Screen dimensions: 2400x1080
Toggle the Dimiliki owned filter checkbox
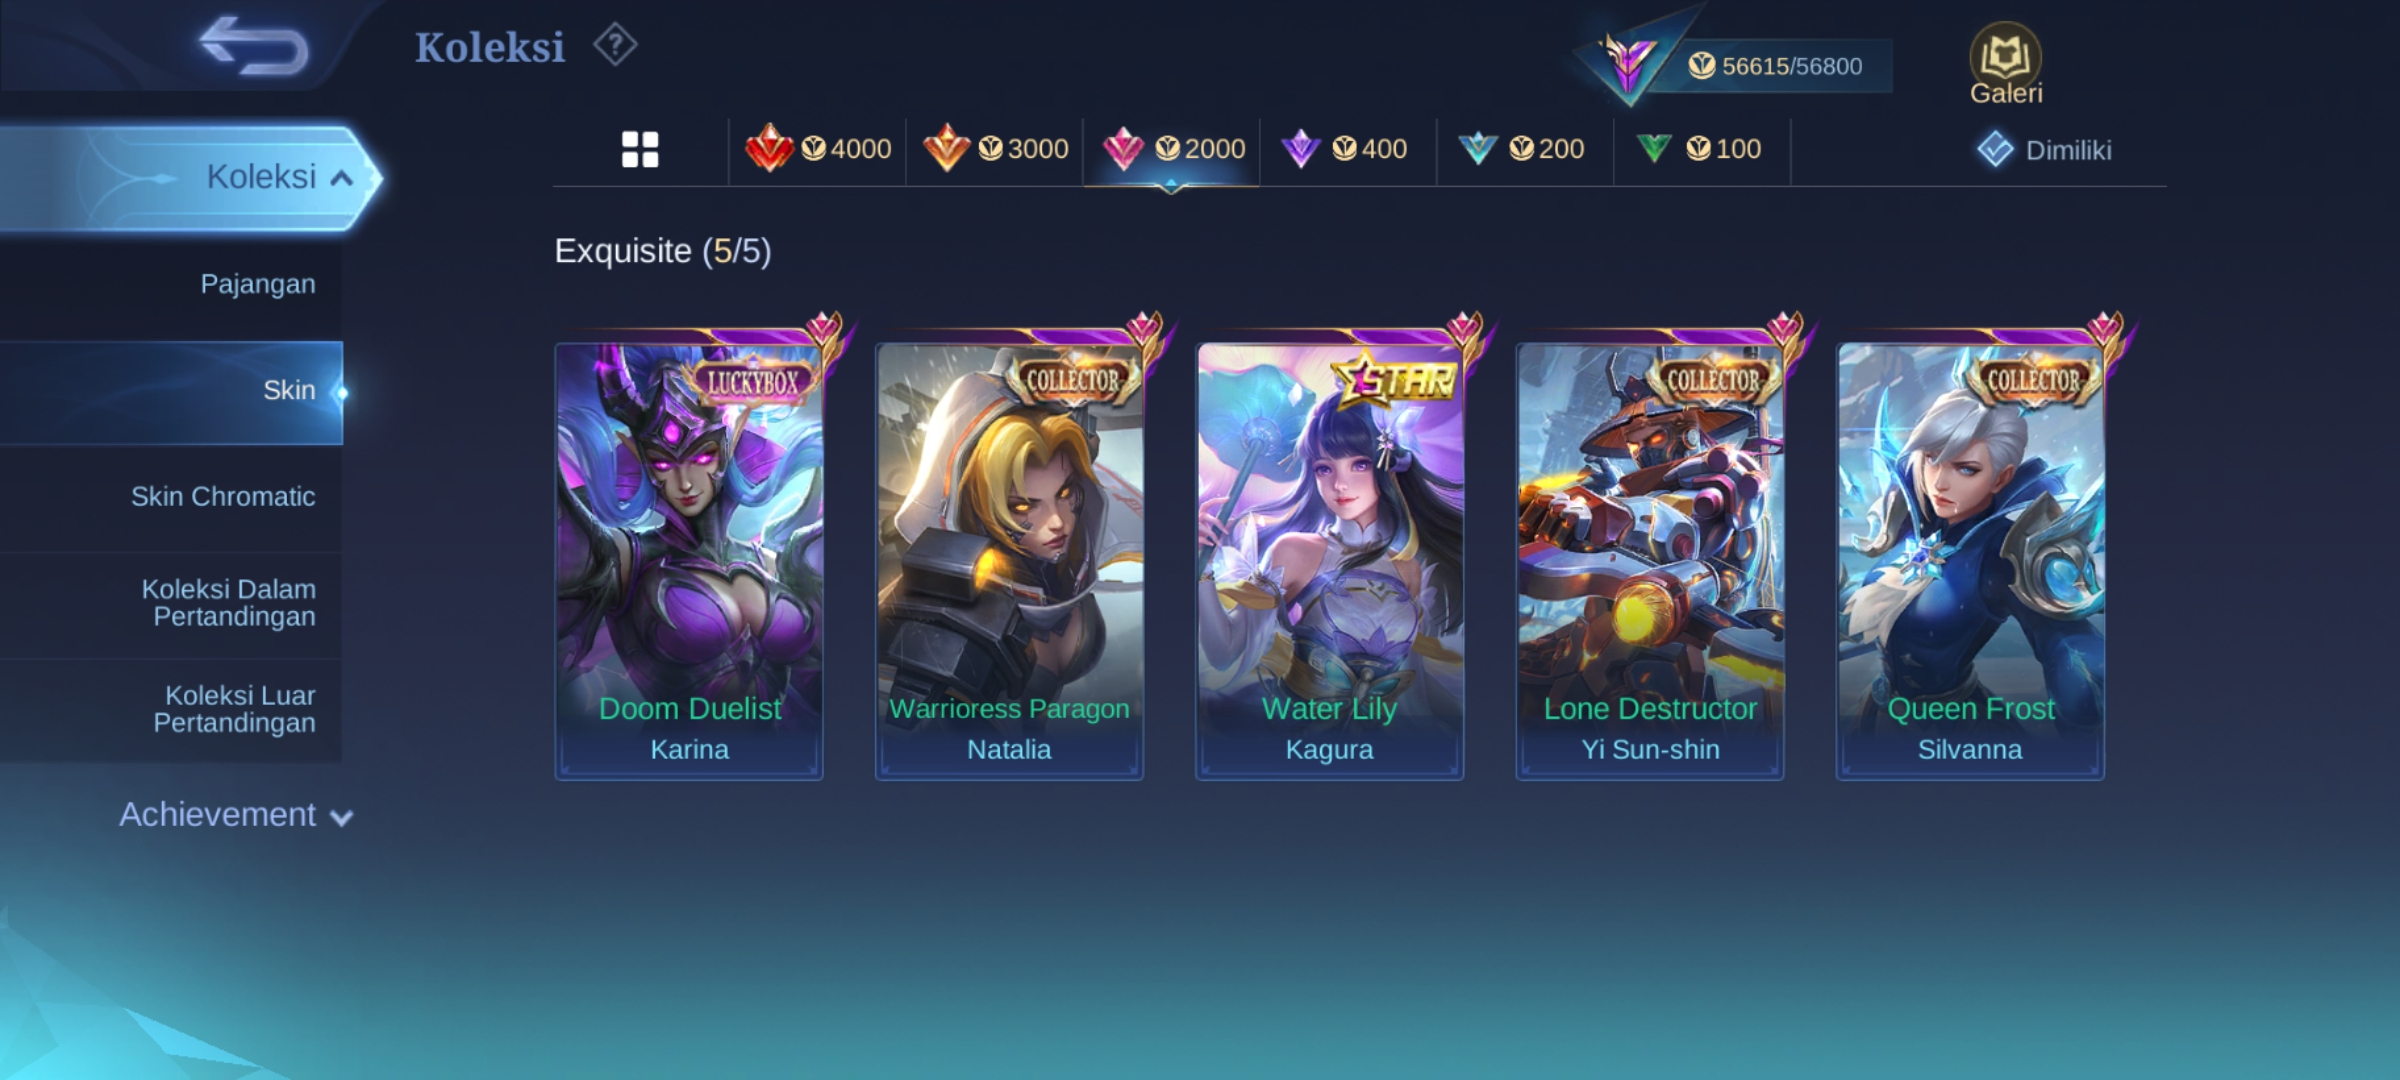[1995, 150]
